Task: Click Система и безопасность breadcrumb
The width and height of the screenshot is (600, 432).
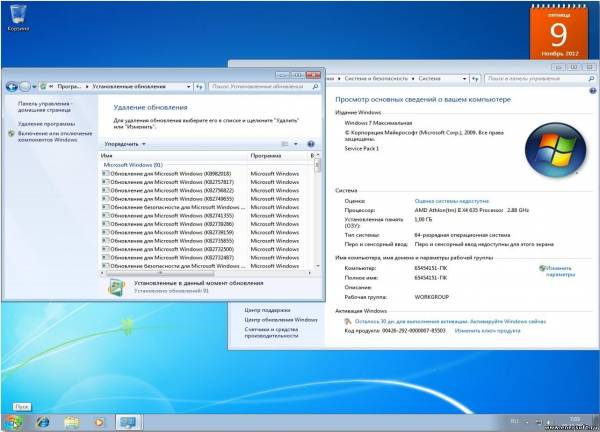Action: (x=376, y=78)
